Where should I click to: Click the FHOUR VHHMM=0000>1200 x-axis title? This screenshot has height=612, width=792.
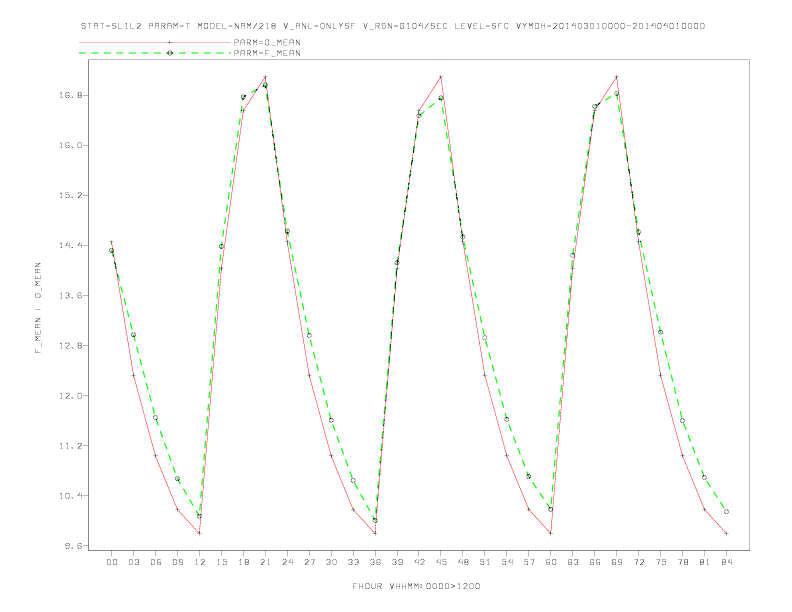(x=416, y=586)
